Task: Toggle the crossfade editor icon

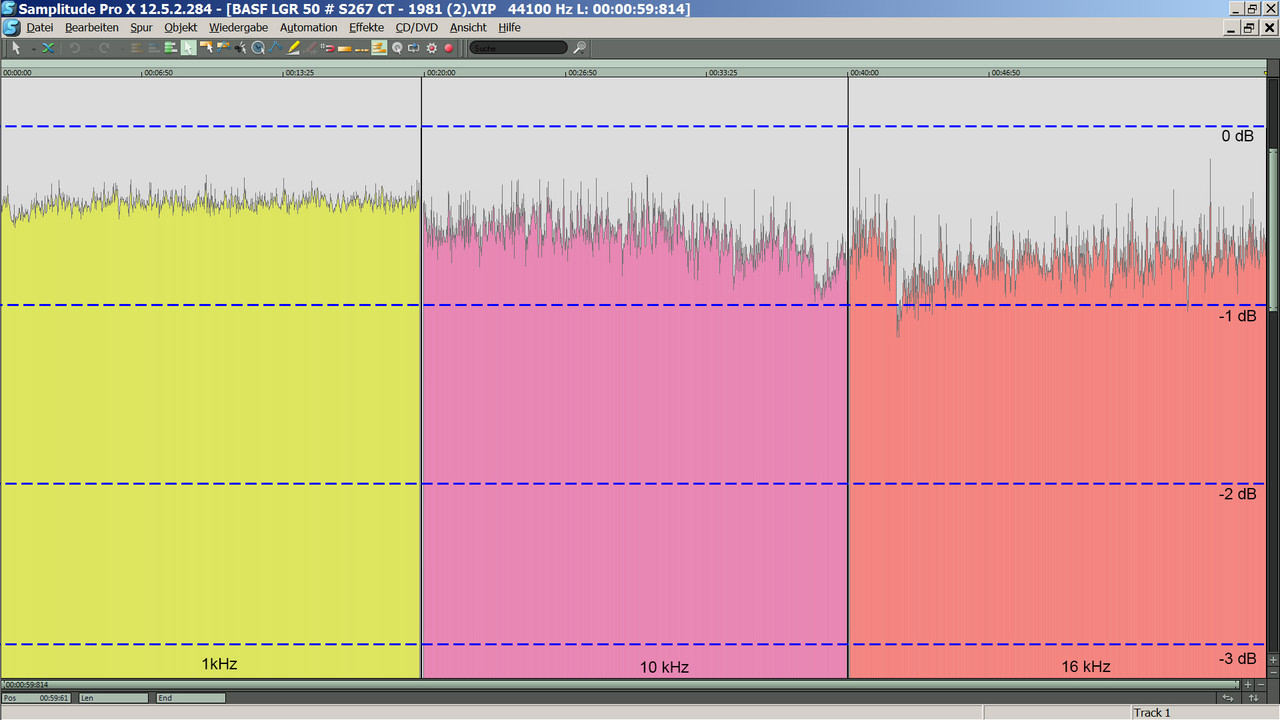Action: [x=46, y=47]
